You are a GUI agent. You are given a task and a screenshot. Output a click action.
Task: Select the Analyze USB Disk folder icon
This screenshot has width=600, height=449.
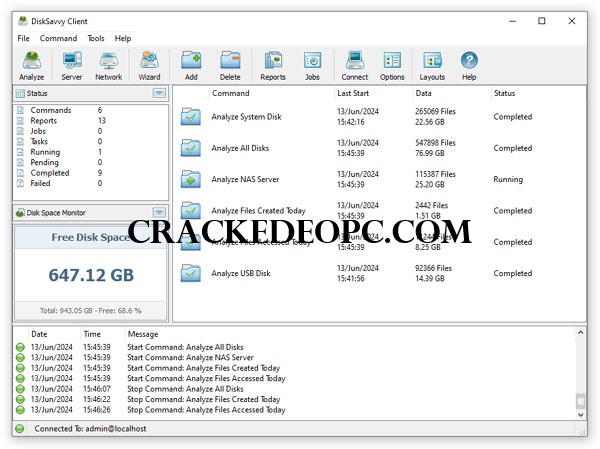tap(191, 273)
